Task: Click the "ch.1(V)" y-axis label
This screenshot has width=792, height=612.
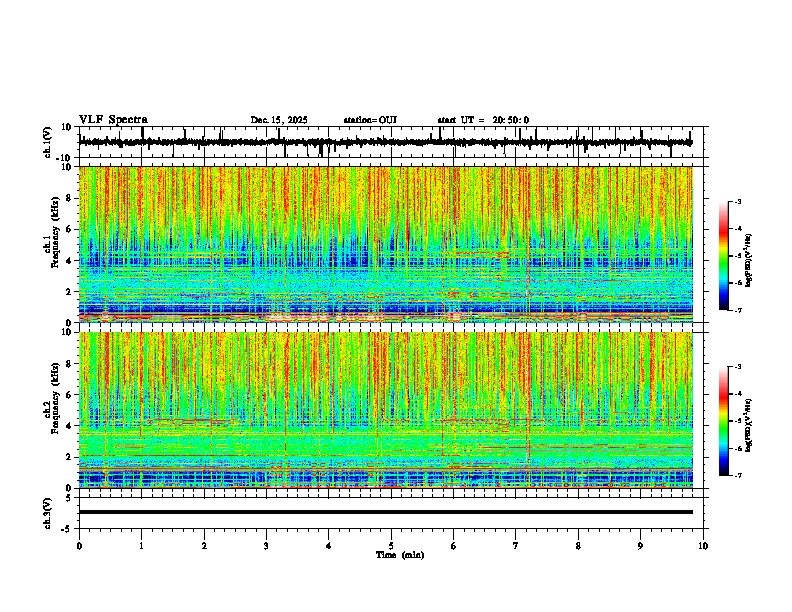Action: (x=48, y=142)
